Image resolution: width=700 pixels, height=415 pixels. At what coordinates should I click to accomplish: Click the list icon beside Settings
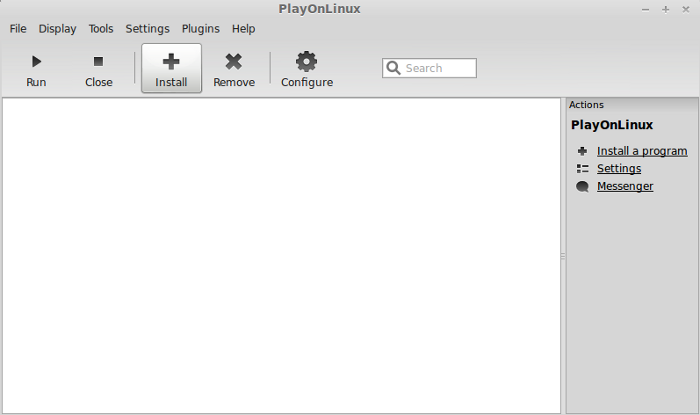point(582,169)
